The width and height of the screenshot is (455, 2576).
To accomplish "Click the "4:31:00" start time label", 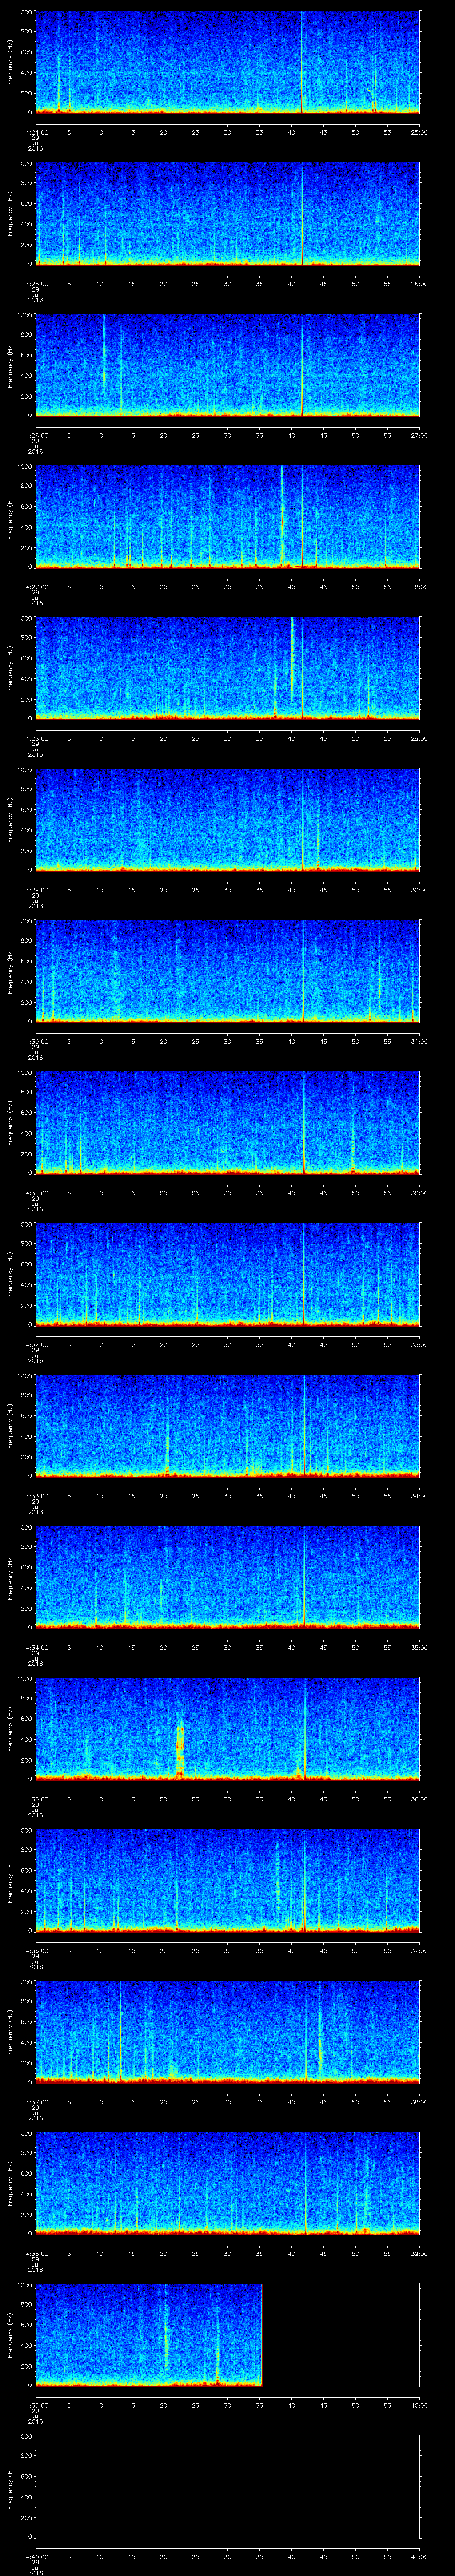I will (36, 1193).
